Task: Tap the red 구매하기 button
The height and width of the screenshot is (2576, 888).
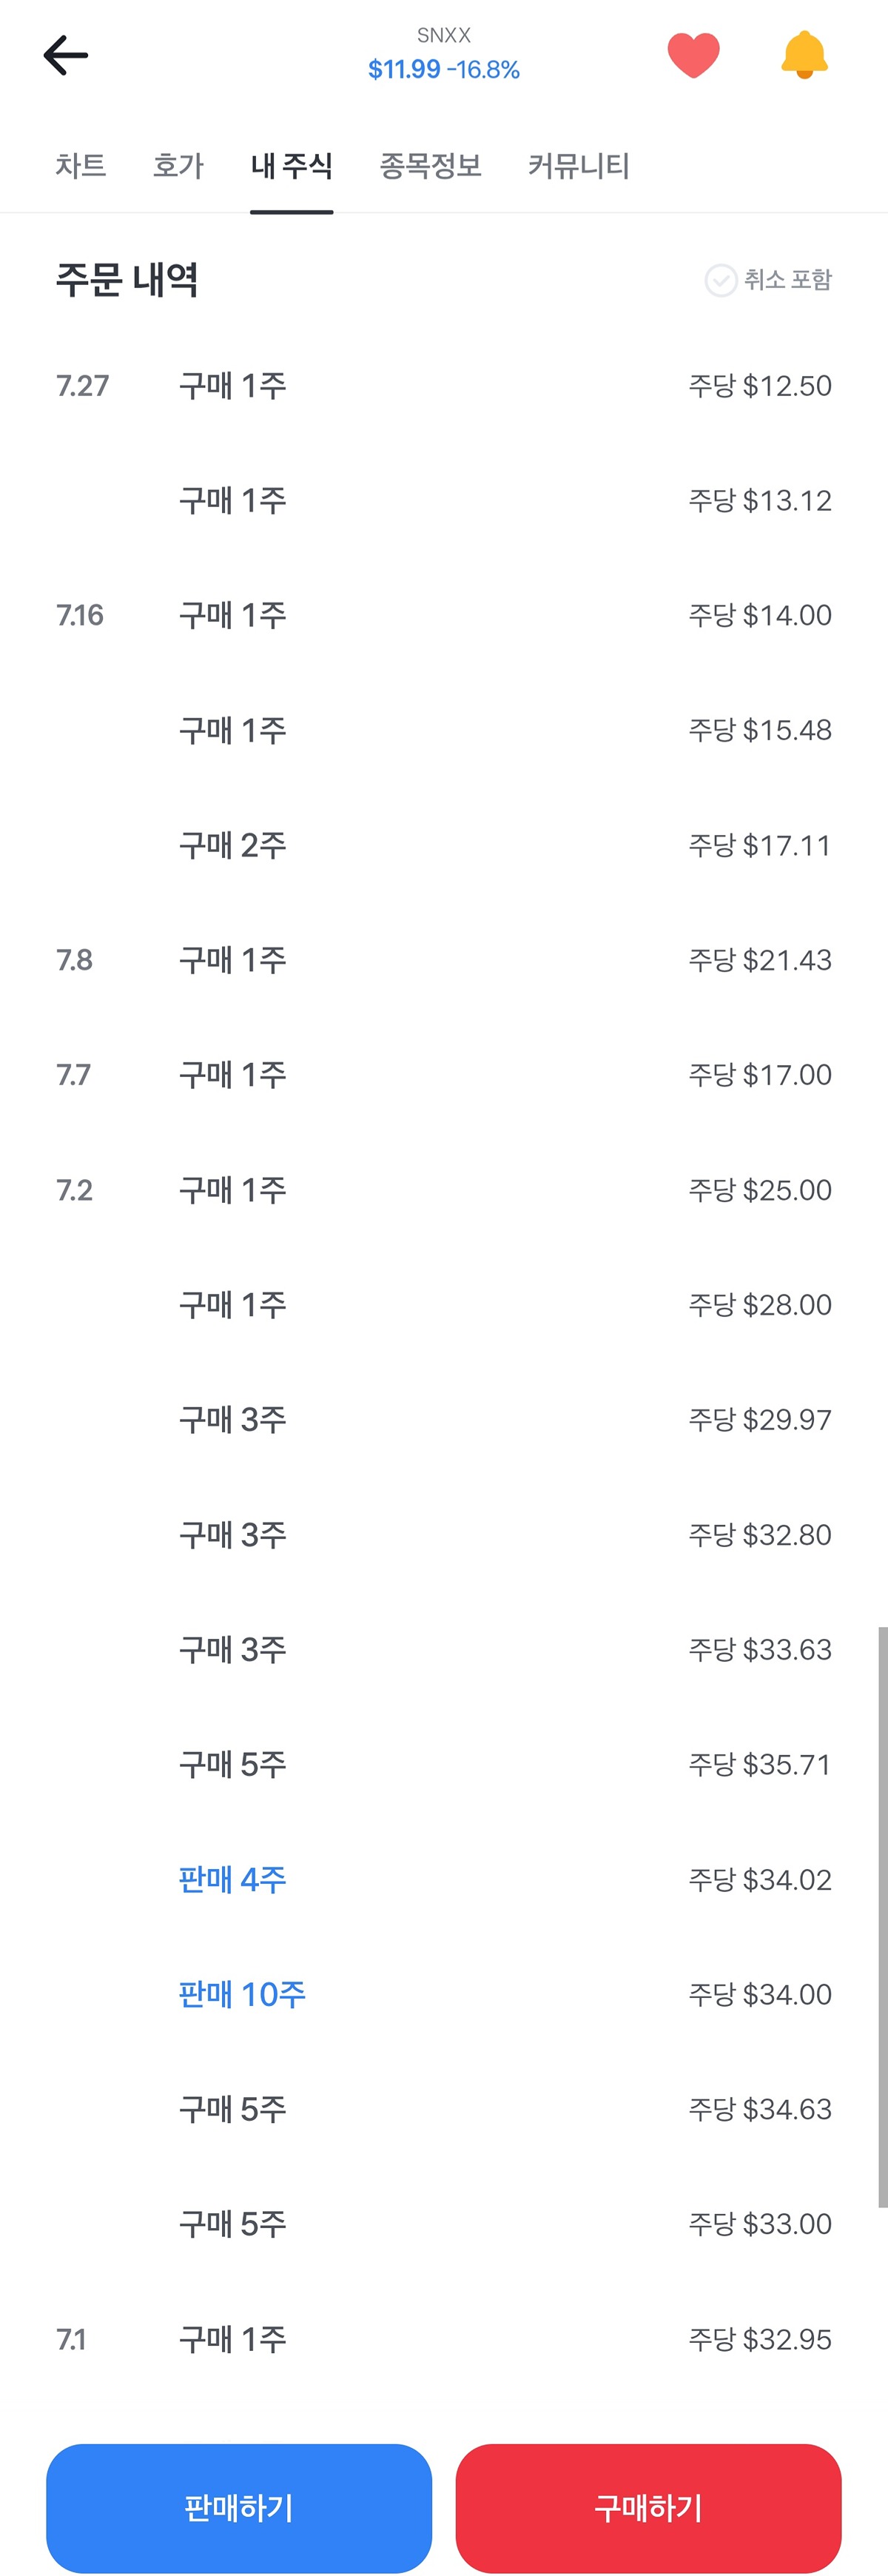Action: (648, 2507)
